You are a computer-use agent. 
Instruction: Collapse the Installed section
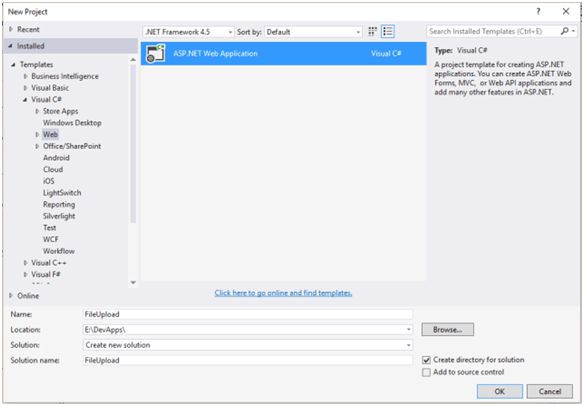10,46
